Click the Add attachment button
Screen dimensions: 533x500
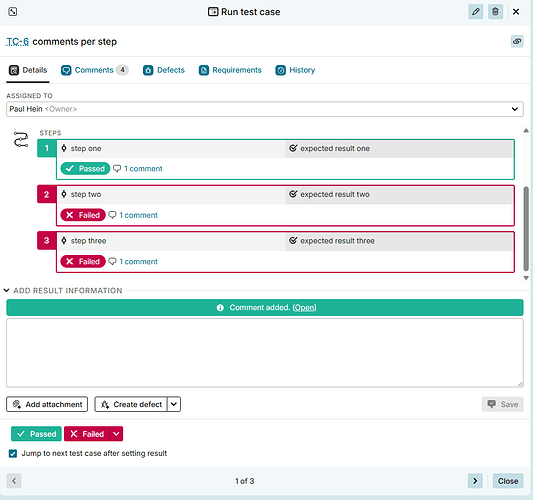[x=47, y=404]
